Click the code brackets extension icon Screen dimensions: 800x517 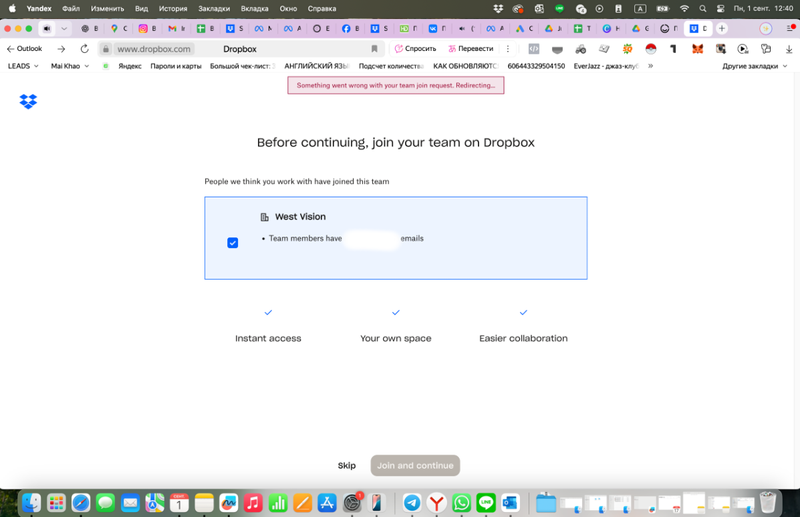click(534, 49)
